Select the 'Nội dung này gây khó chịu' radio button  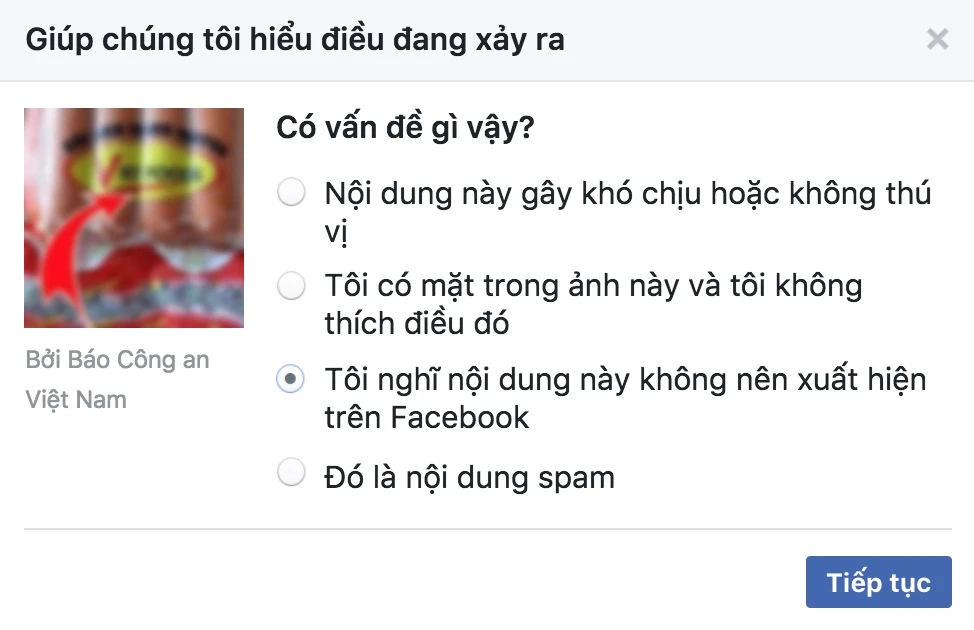(291, 192)
